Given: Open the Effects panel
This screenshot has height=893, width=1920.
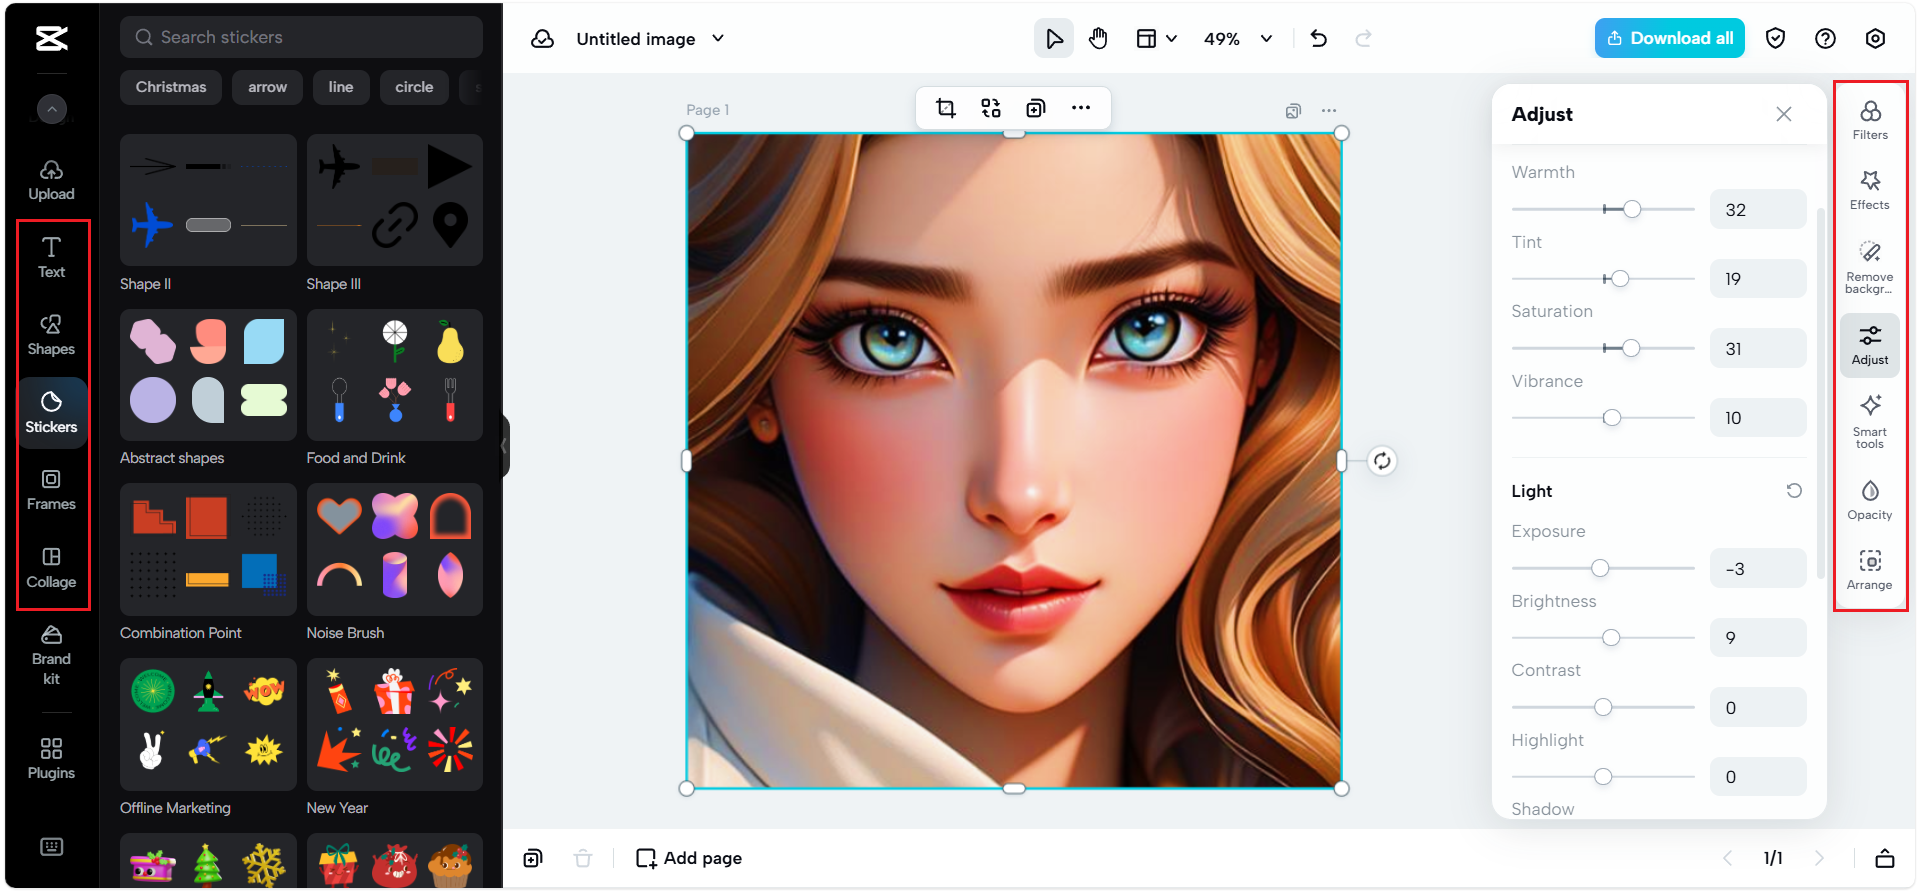Looking at the screenshot, I should tap(1870, 190).
